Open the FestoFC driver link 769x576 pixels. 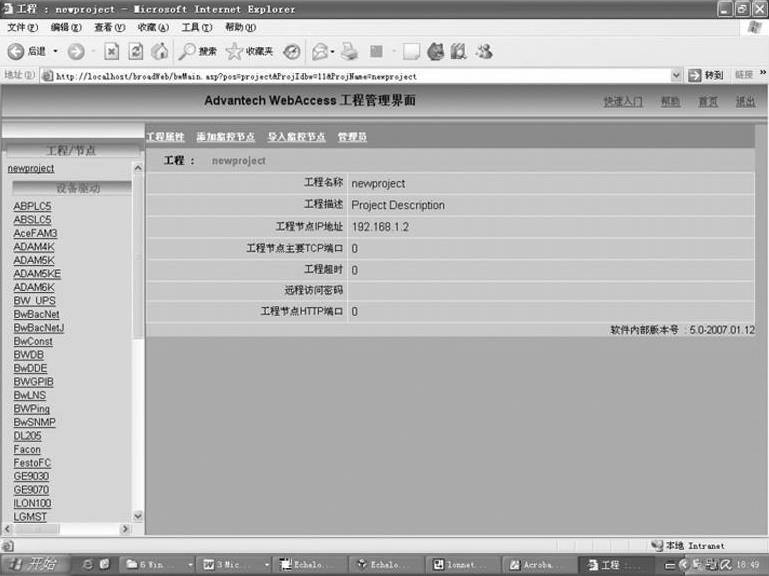[x=32, y=463]
